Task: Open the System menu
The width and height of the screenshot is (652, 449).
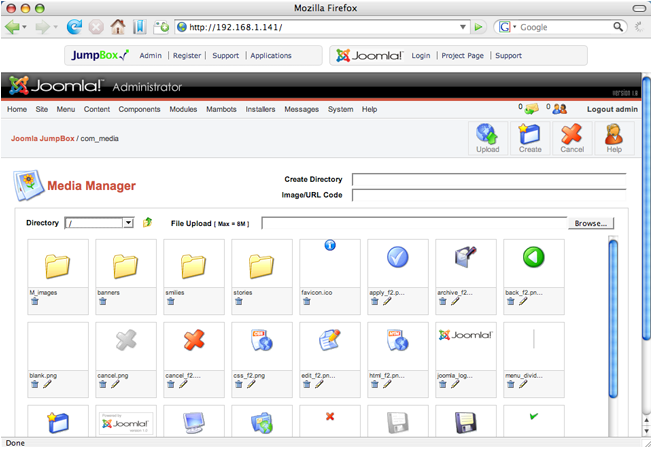Action: 341,109
